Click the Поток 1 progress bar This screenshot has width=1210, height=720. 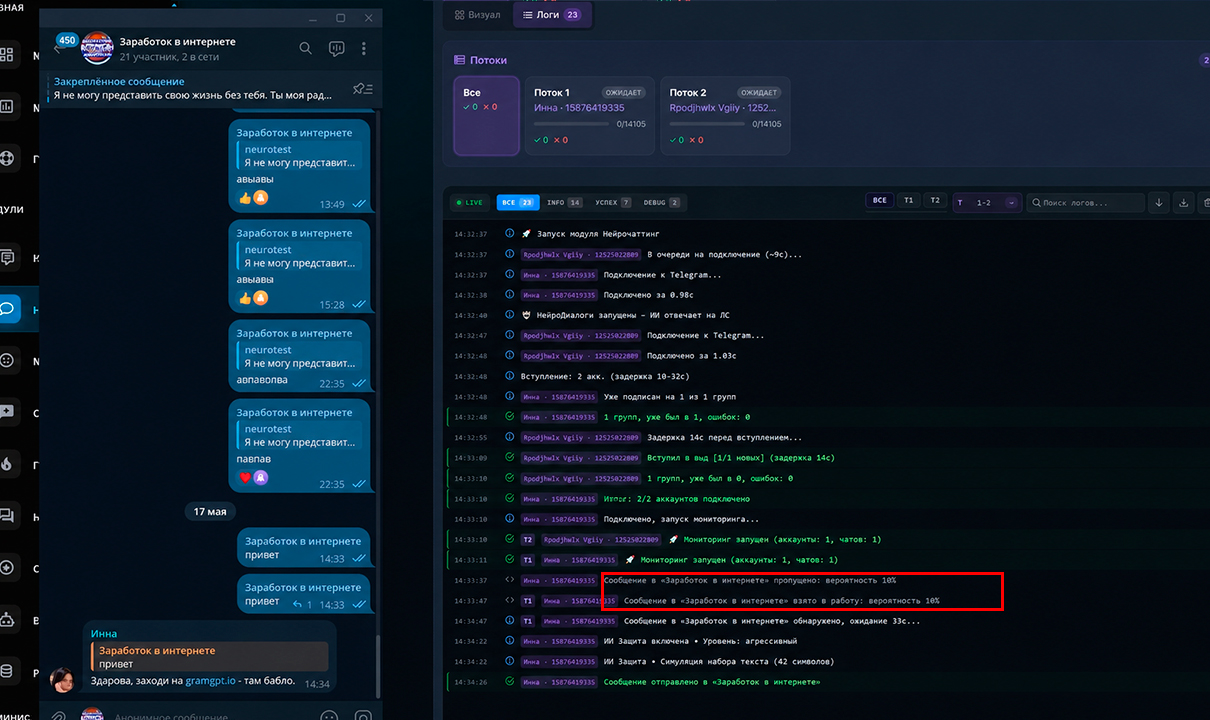[571, 124]
